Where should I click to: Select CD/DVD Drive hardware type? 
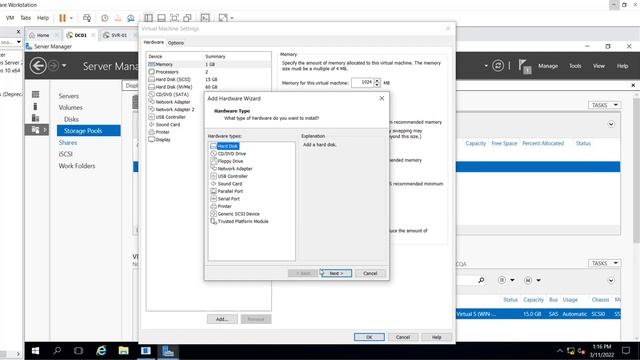(x=228, y=154)
